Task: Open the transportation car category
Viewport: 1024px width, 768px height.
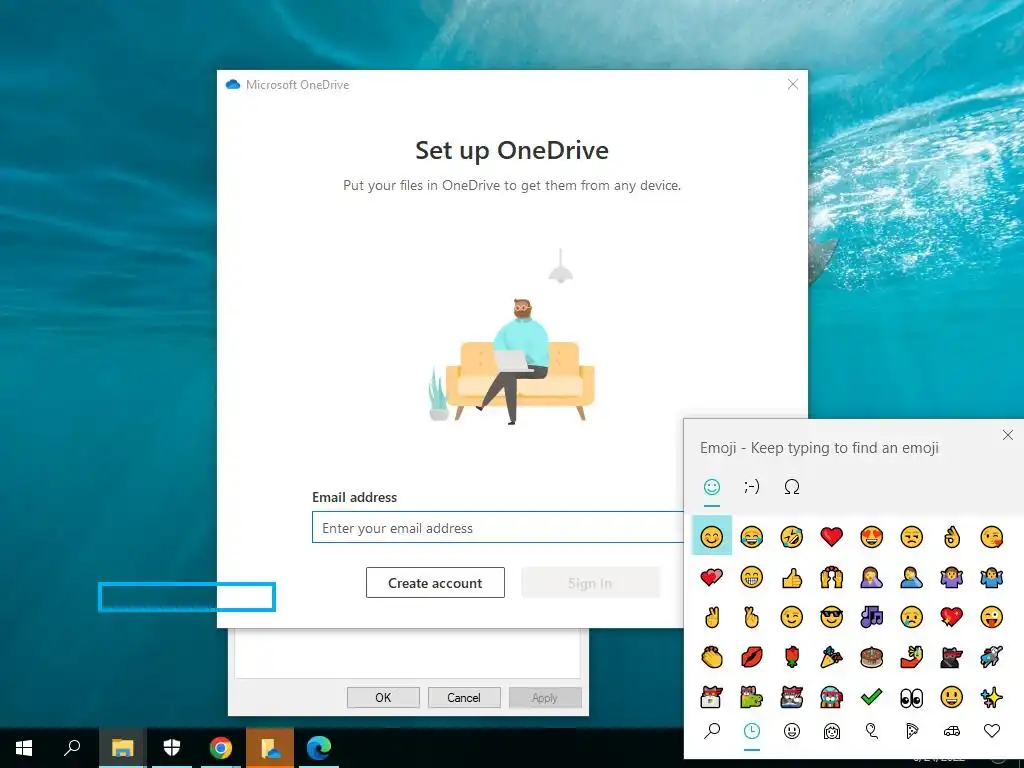Action: click(x=952, y=731)
